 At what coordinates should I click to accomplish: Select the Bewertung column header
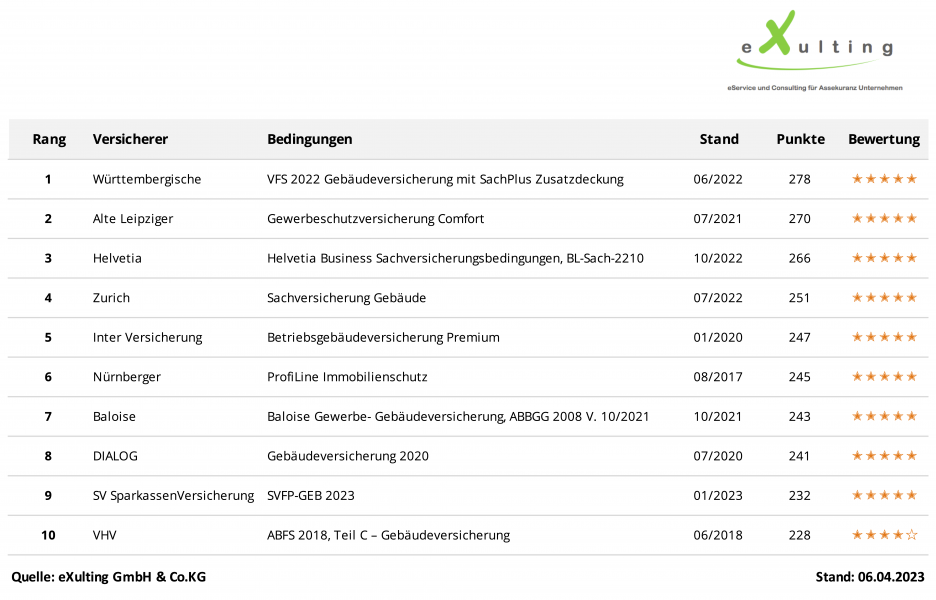[883, 139]
